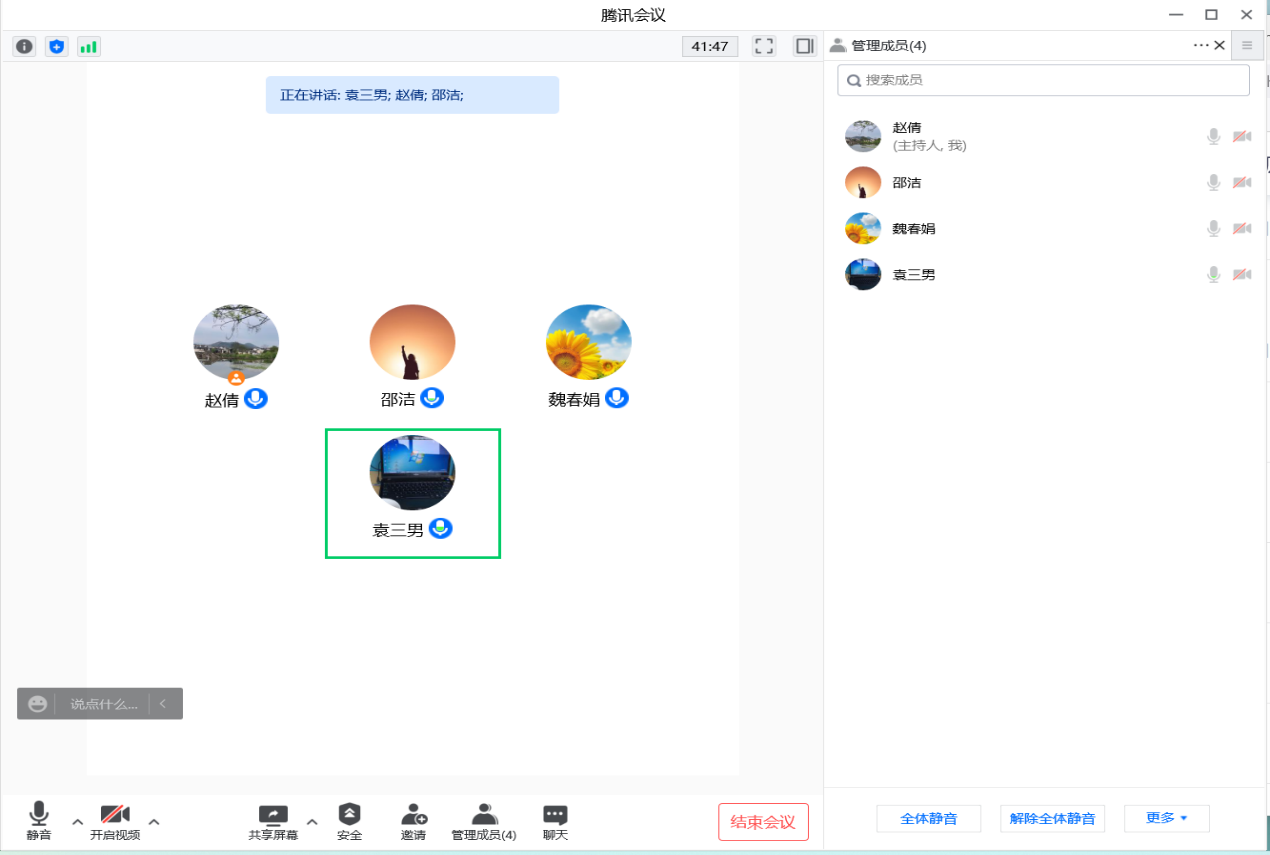Screen dimensions: 1270x855
Task: Open the meeting info icon
Action: tap(25, 46)
